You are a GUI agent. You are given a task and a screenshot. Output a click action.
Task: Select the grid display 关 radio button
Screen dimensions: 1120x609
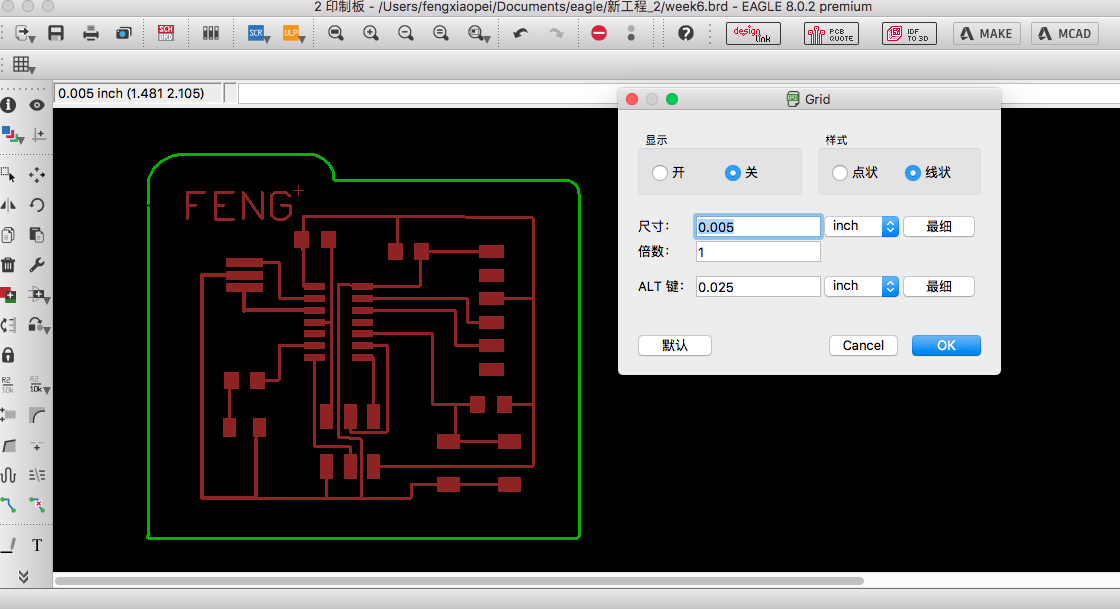tap(732, 173)
